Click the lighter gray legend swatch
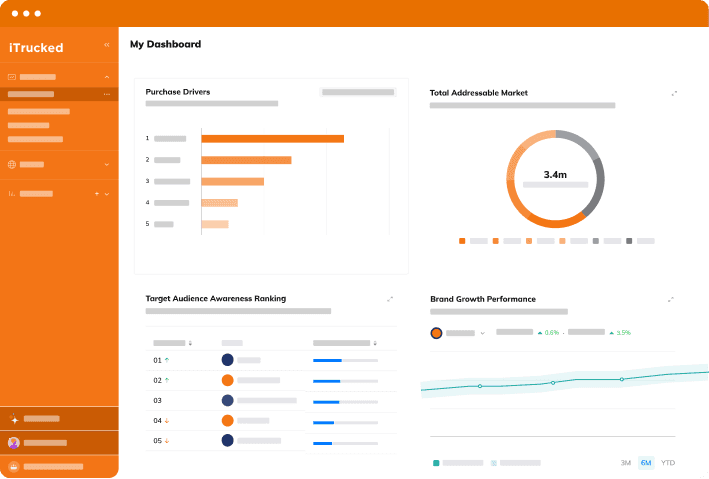Image resolution: width=709 pixels, height=479 pixels. coord(596,241)
